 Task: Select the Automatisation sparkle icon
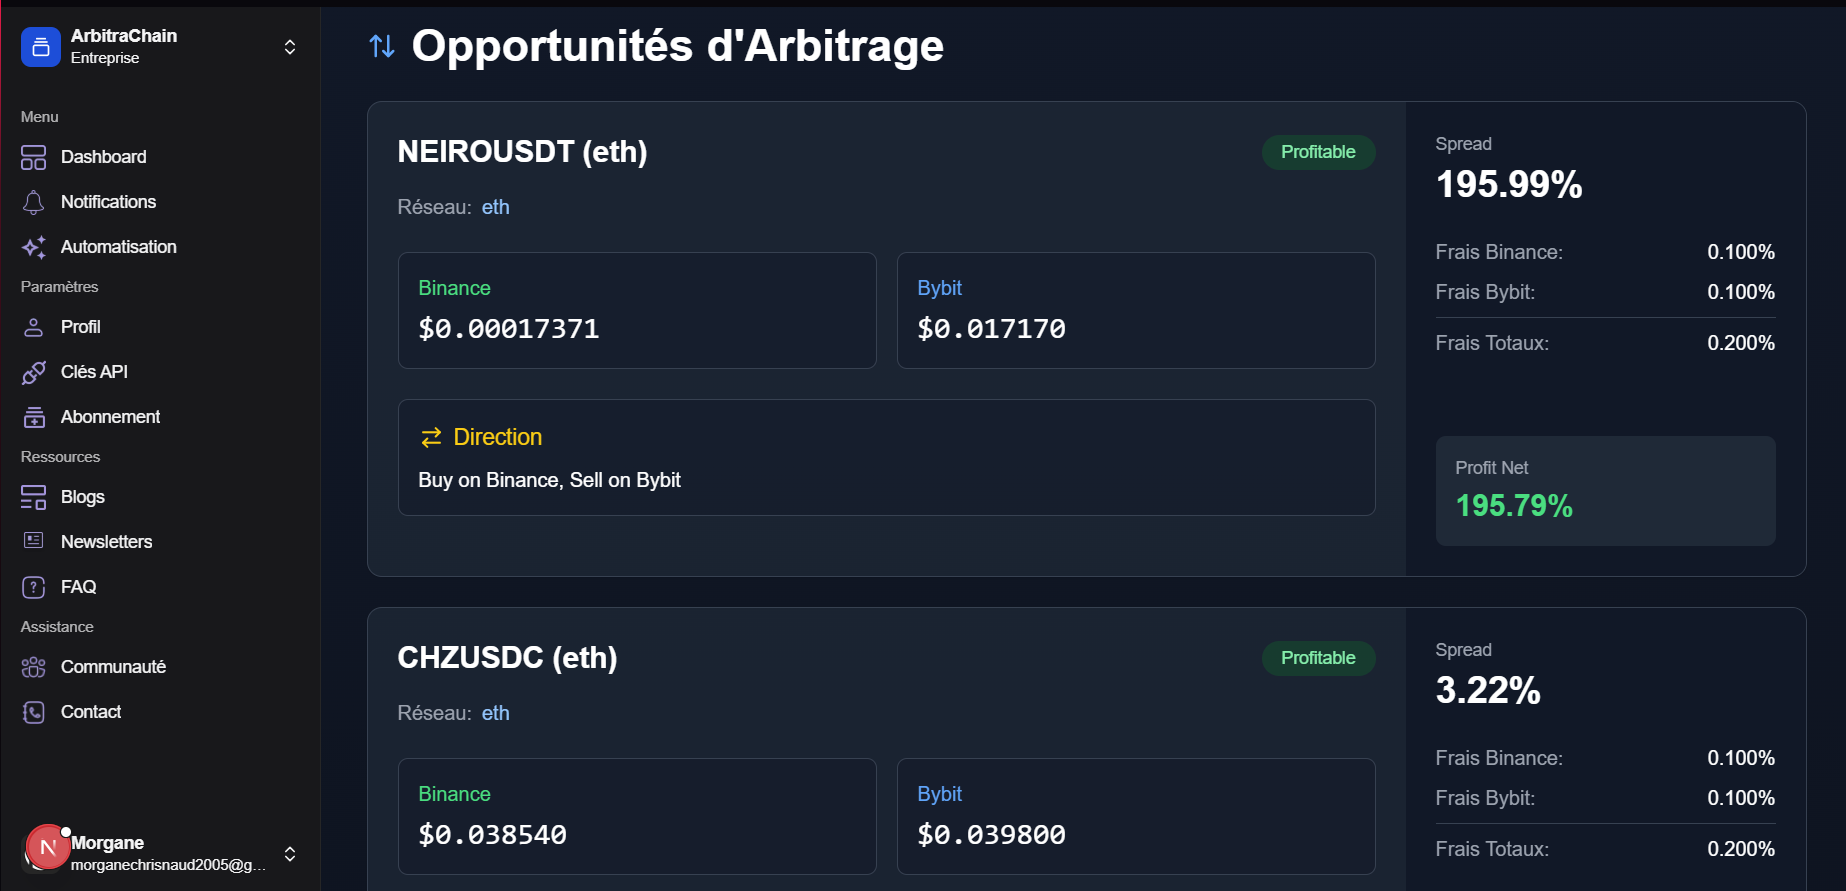coord(33,247)
